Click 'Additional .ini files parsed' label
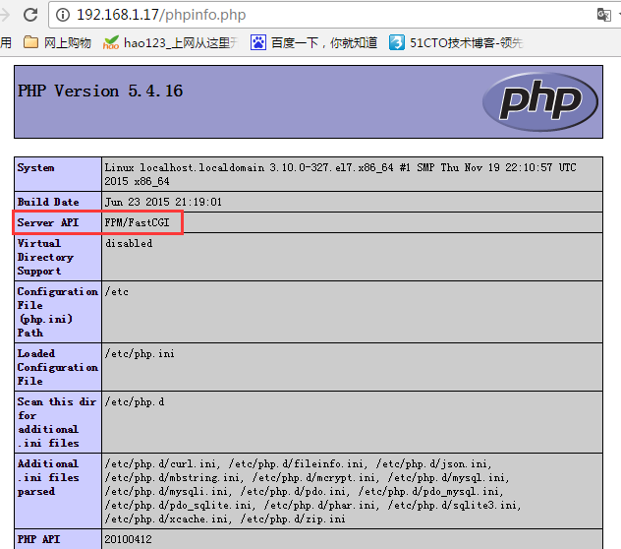Image resolution: width=621 pixels, height=549 pixels. pos(48,477)
